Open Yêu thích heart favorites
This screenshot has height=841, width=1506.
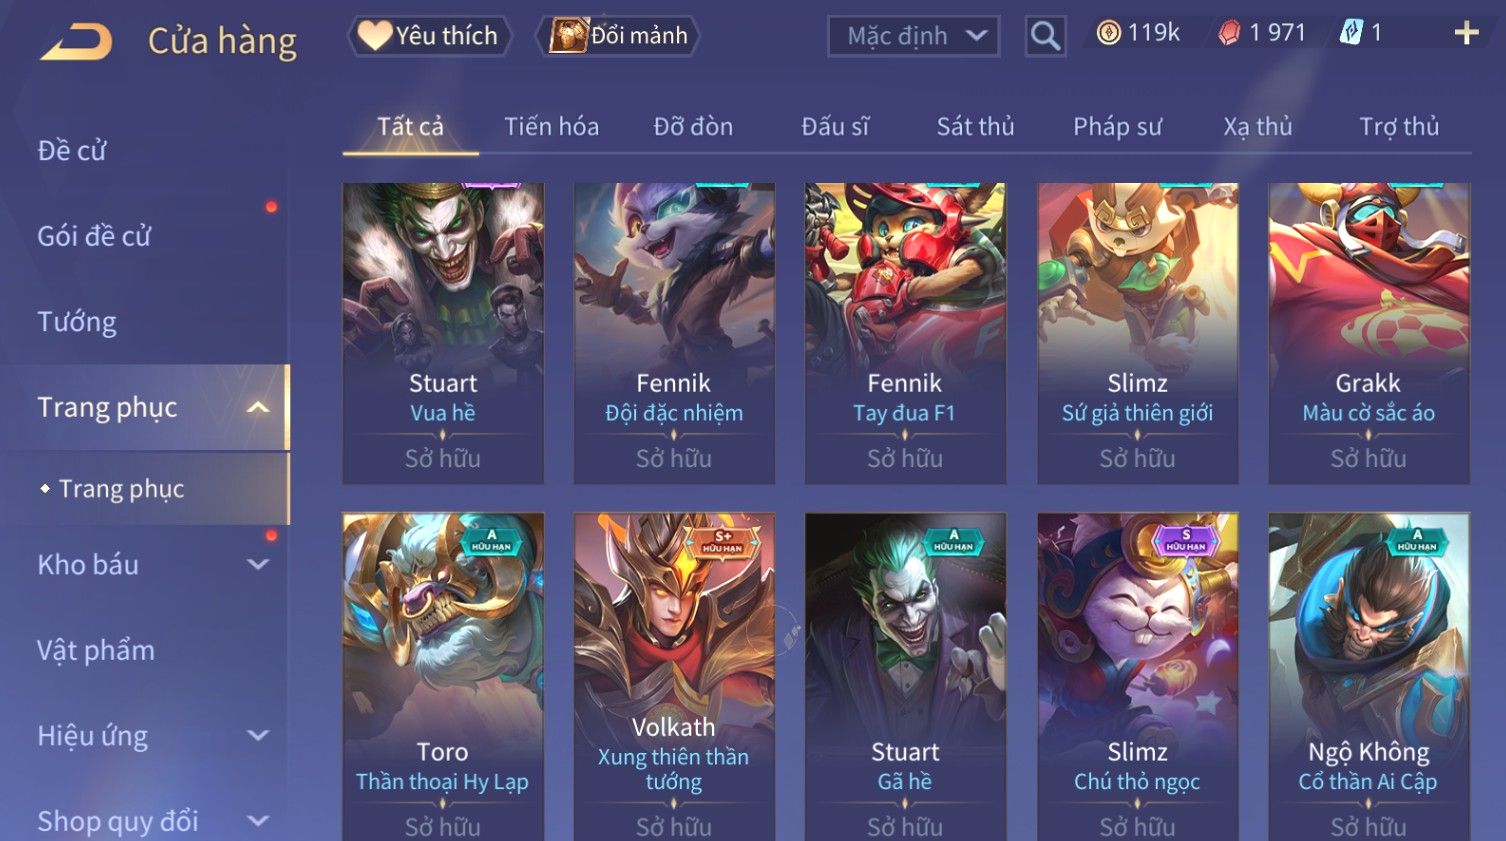click(x=429, y=36)
